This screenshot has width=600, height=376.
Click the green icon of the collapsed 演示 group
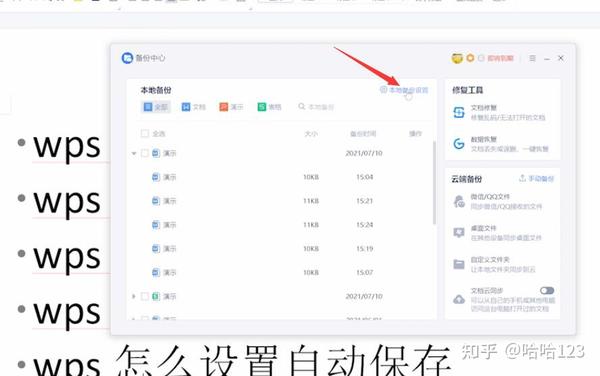[156, 296]
